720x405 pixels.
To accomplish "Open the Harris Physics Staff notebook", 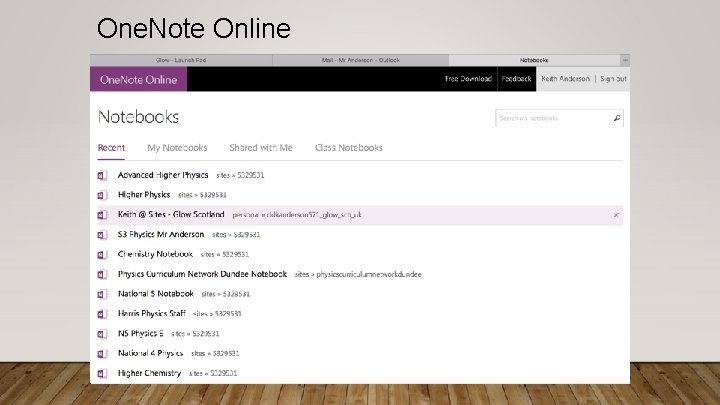I will 152,314.
